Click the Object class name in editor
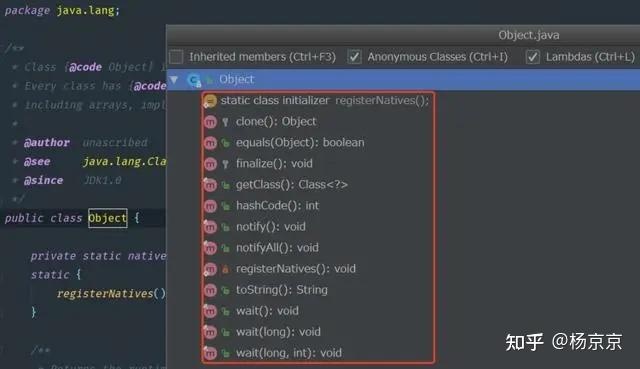640x369 pixels. 108,218
